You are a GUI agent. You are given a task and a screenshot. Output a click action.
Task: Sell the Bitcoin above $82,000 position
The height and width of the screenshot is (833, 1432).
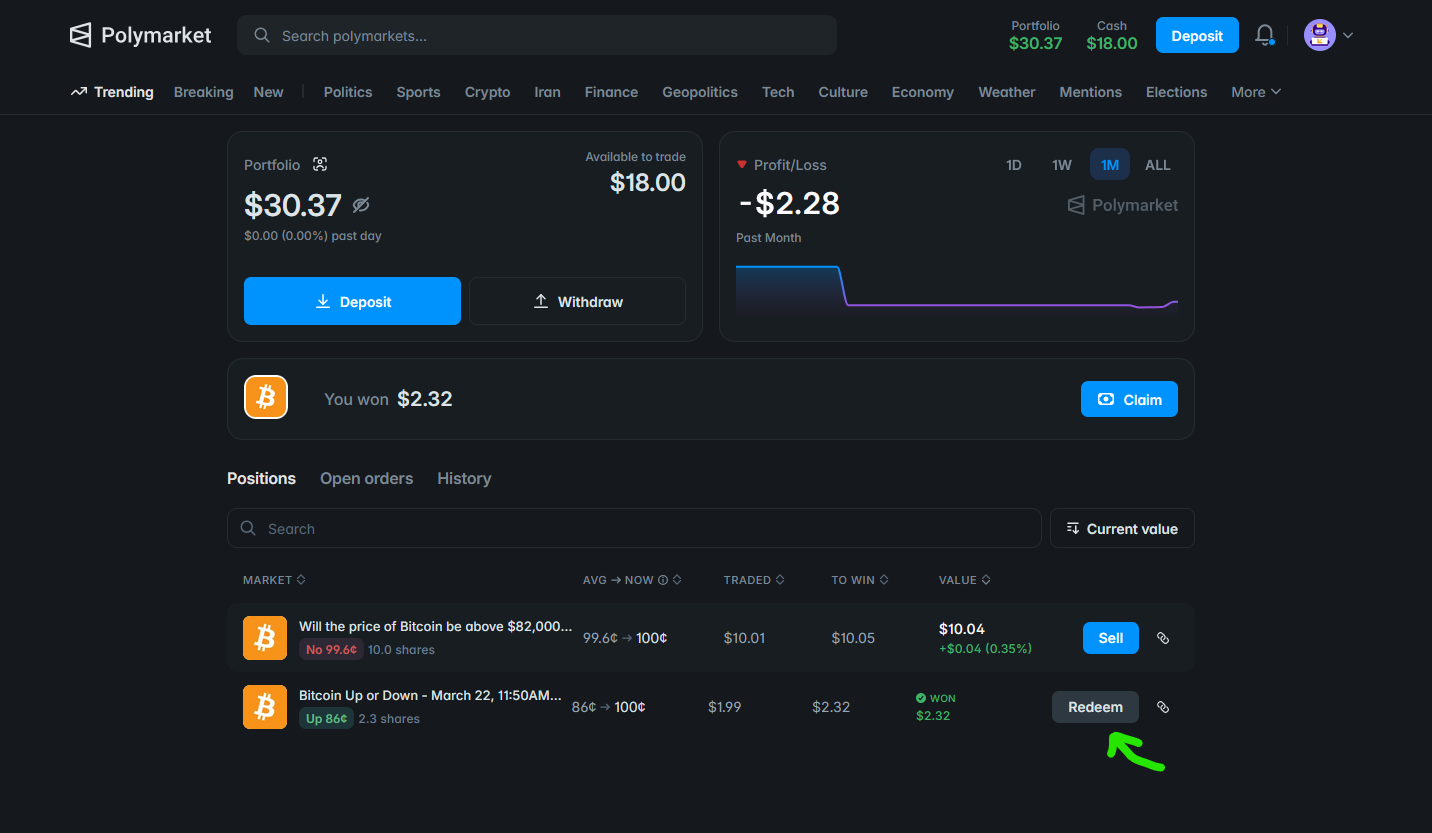click(1111, 638)
